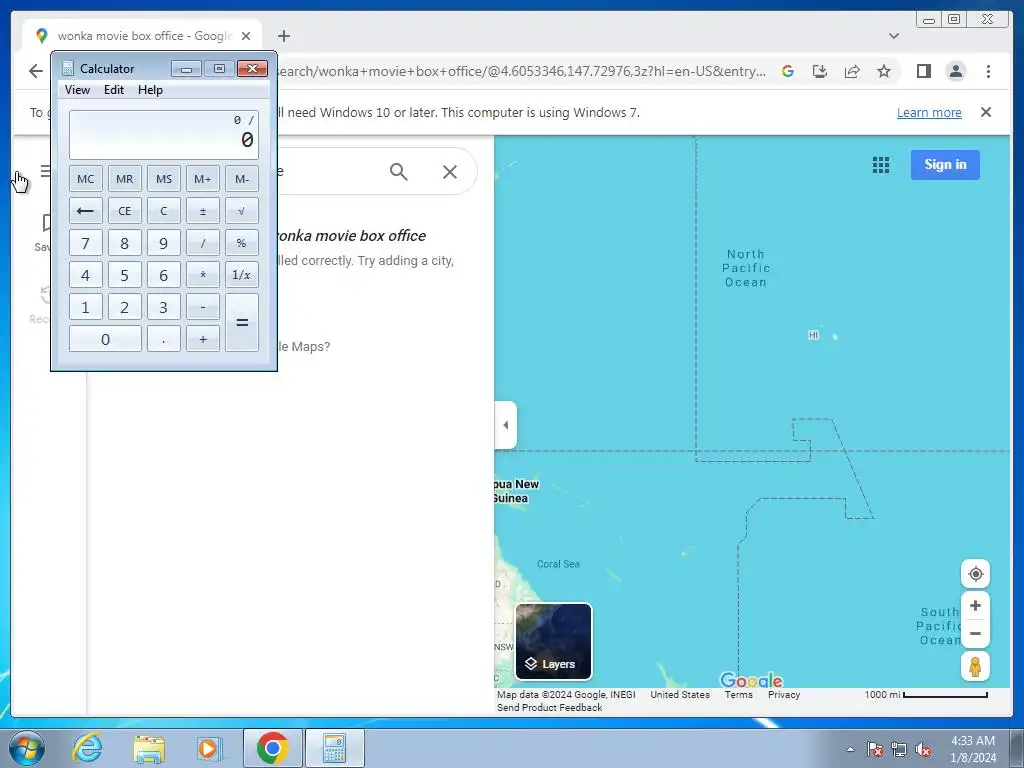Click the Calculator M+ button
This screenshot has width=1024, height=768.
202,179
